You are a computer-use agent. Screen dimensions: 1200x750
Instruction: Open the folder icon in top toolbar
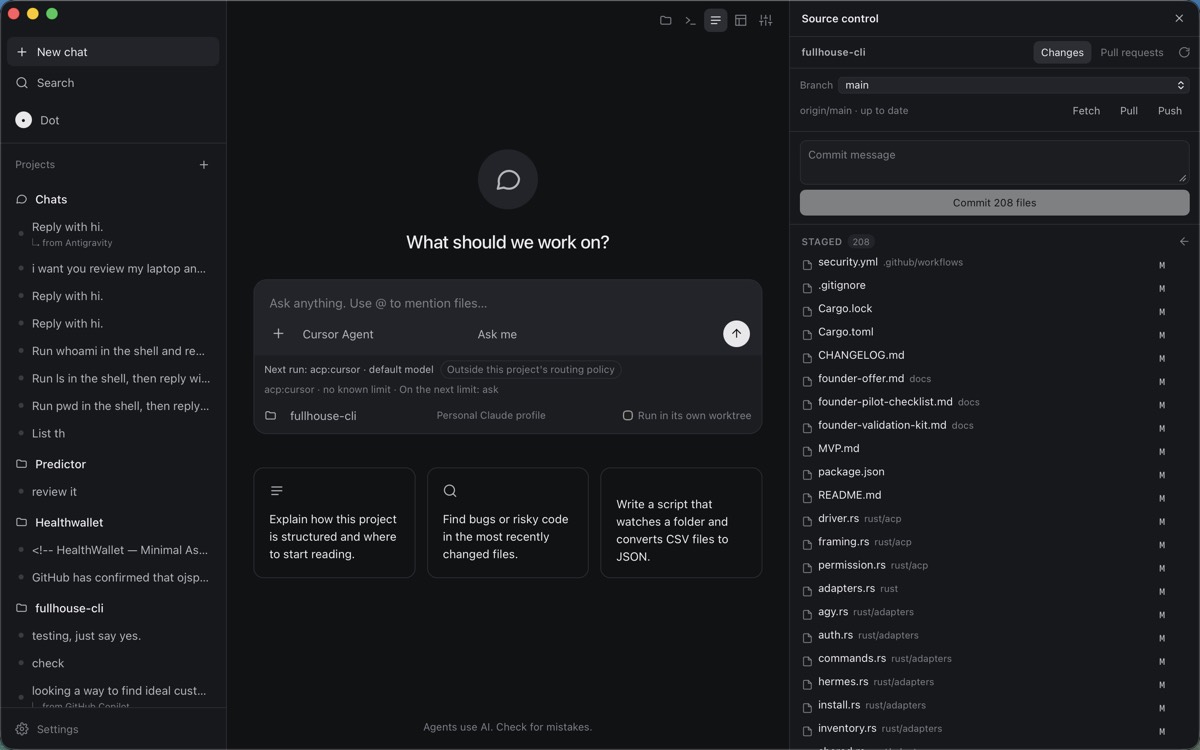[x=665, y=20]
